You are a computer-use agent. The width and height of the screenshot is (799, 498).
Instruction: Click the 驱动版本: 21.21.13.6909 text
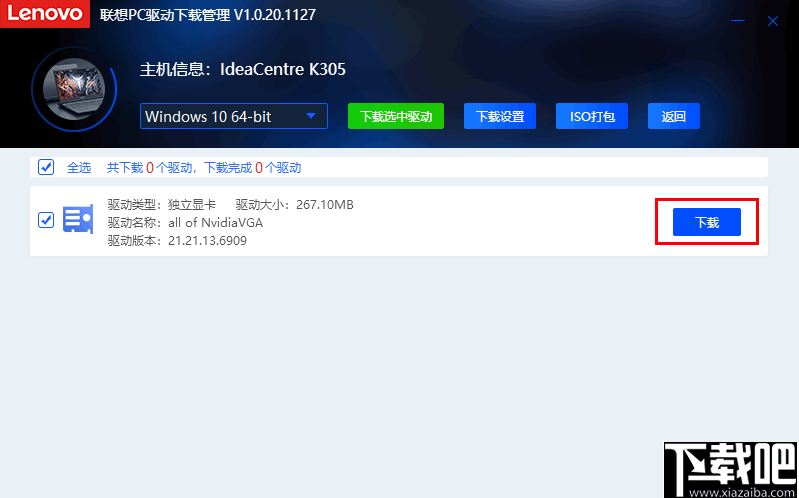[x=177, y=241]
